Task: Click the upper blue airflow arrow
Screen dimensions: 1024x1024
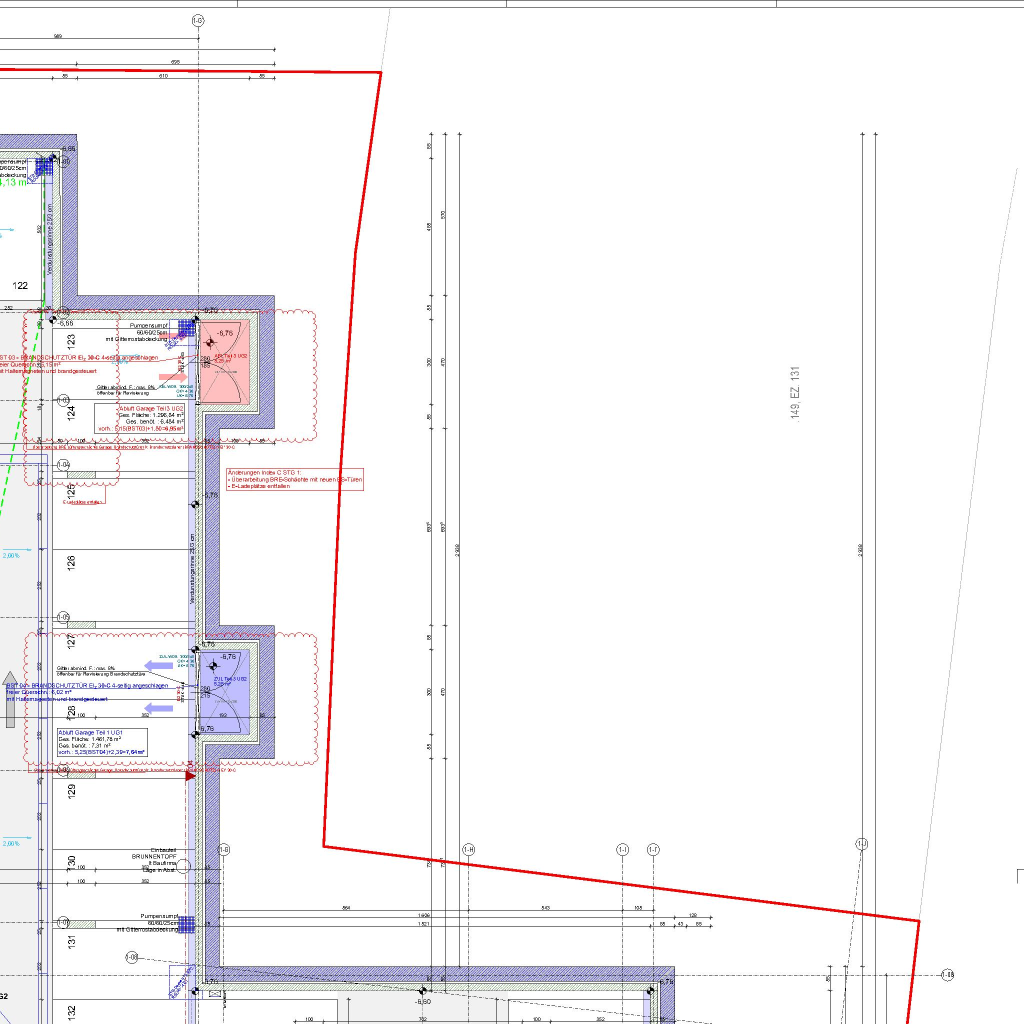Action: (x=158, y=664)
